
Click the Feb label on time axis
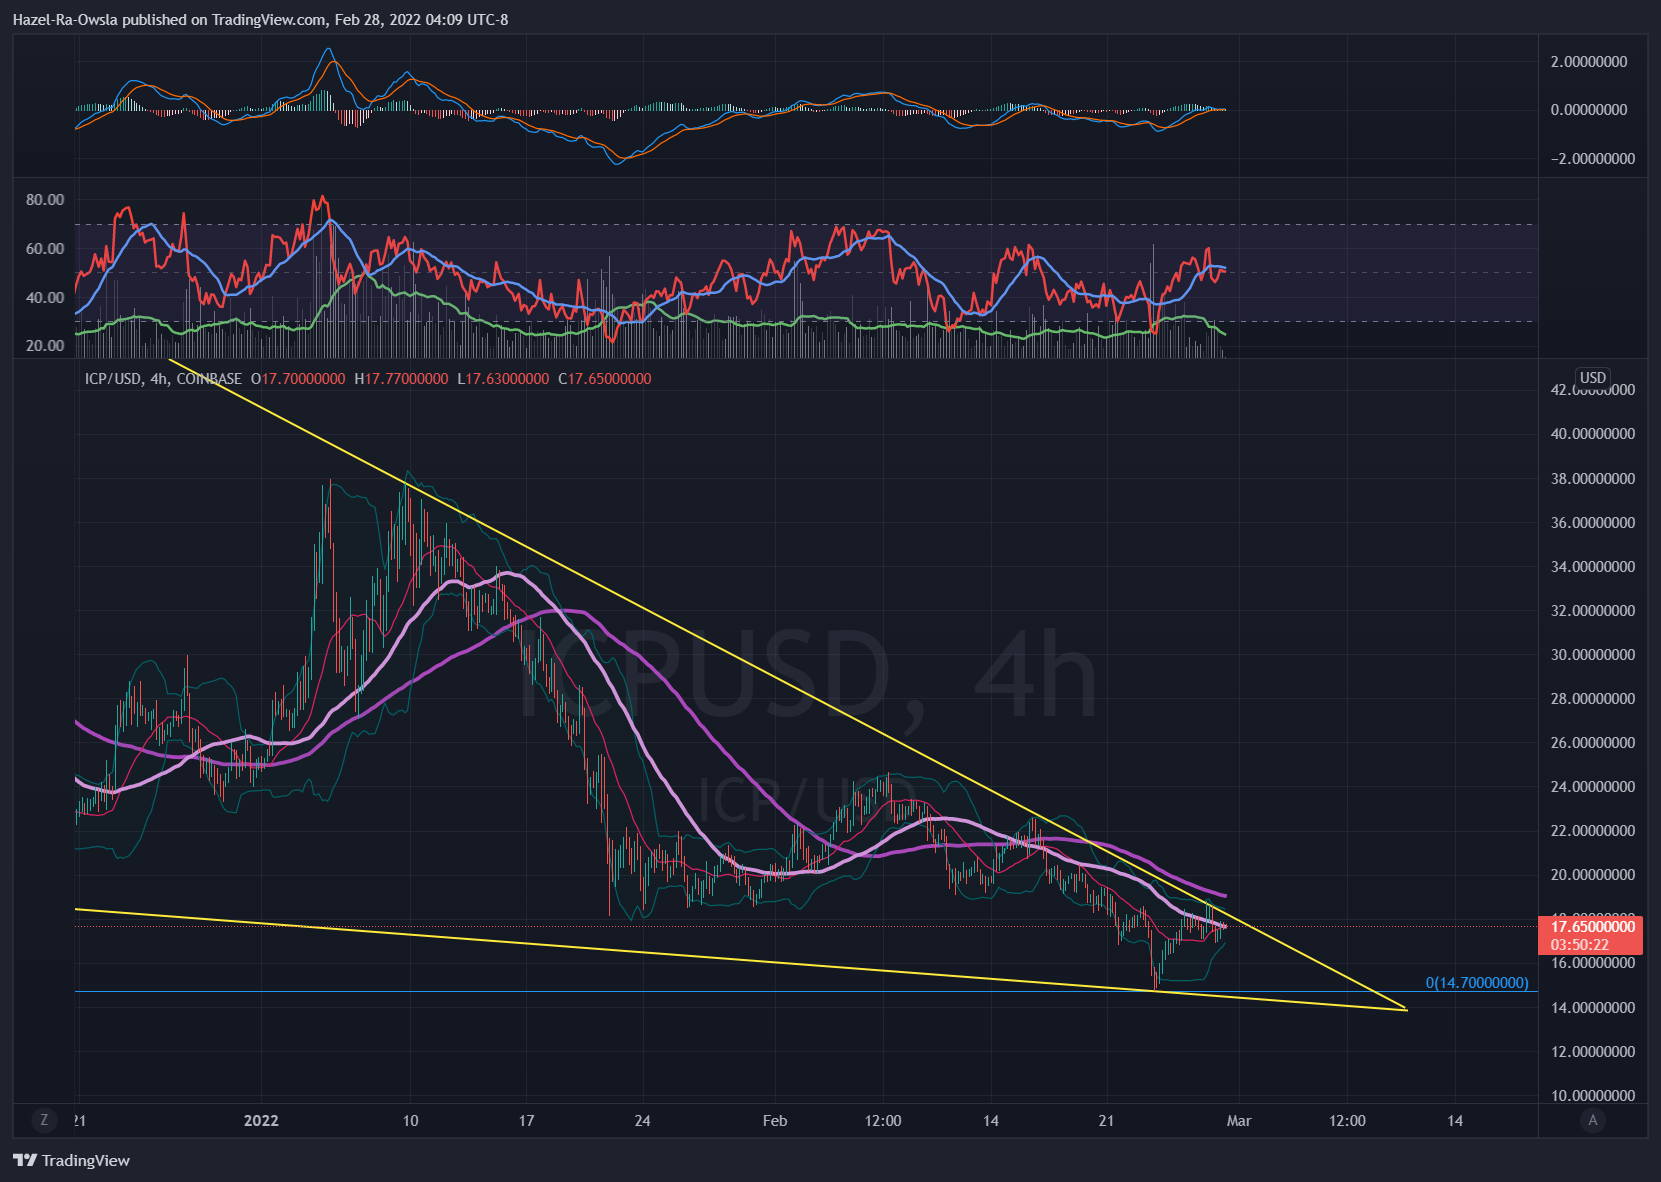click(775, 1121)
